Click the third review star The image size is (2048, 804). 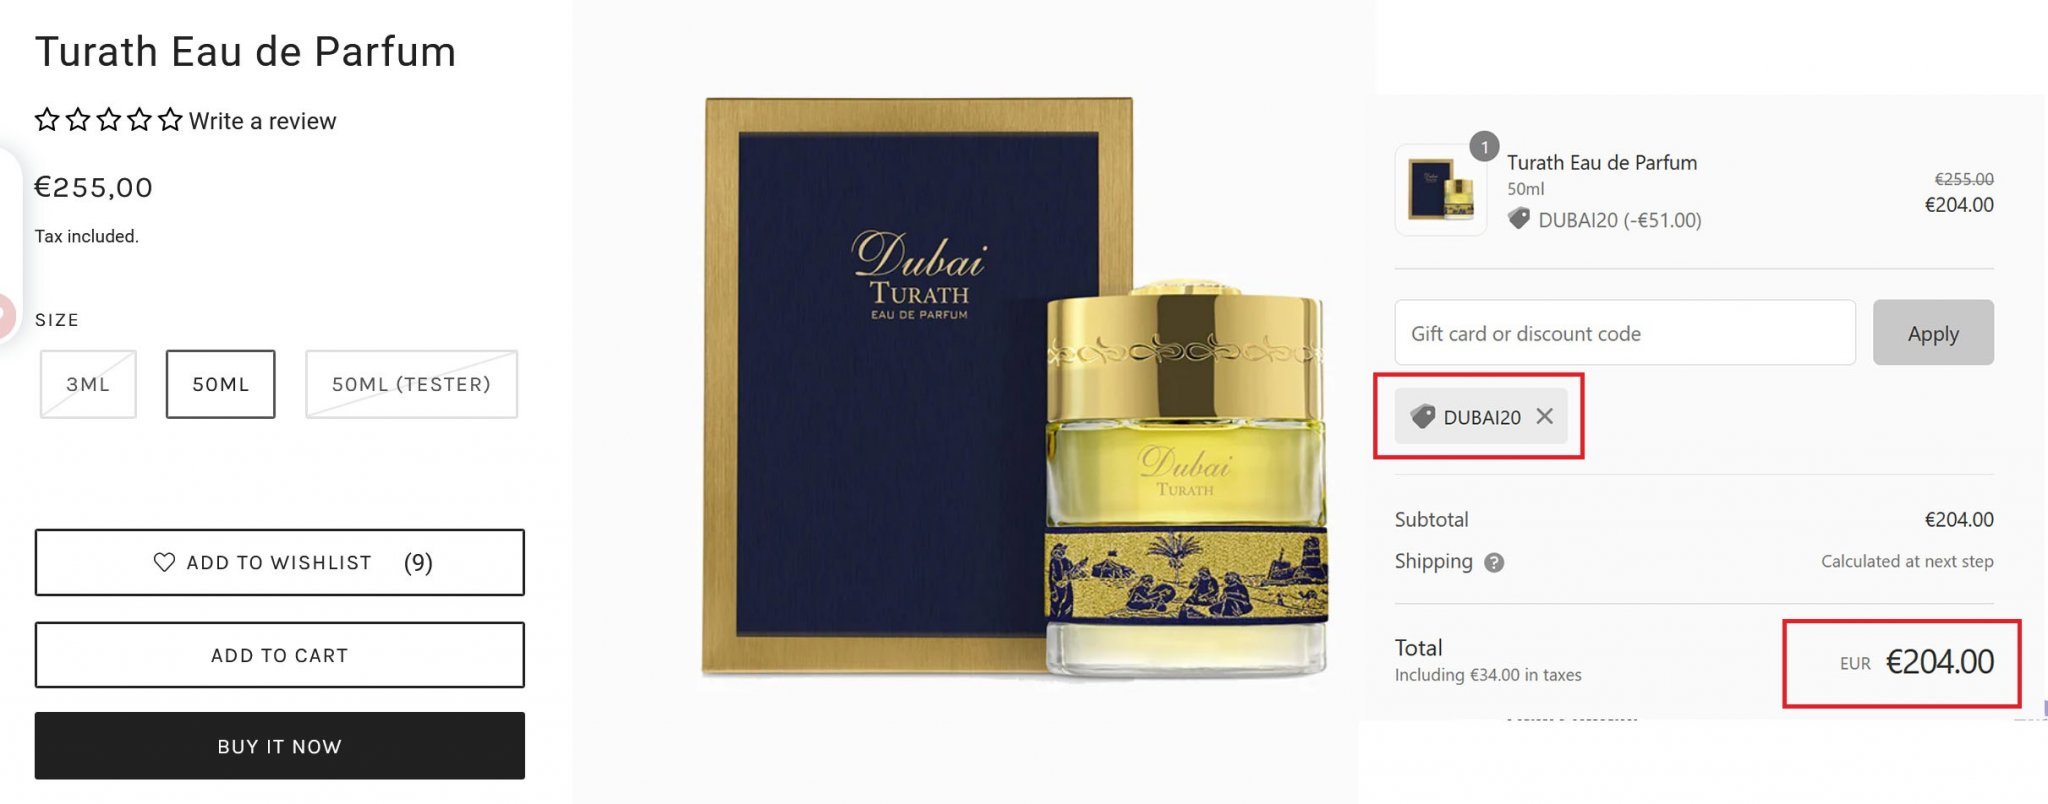click(x=109, y=121)
